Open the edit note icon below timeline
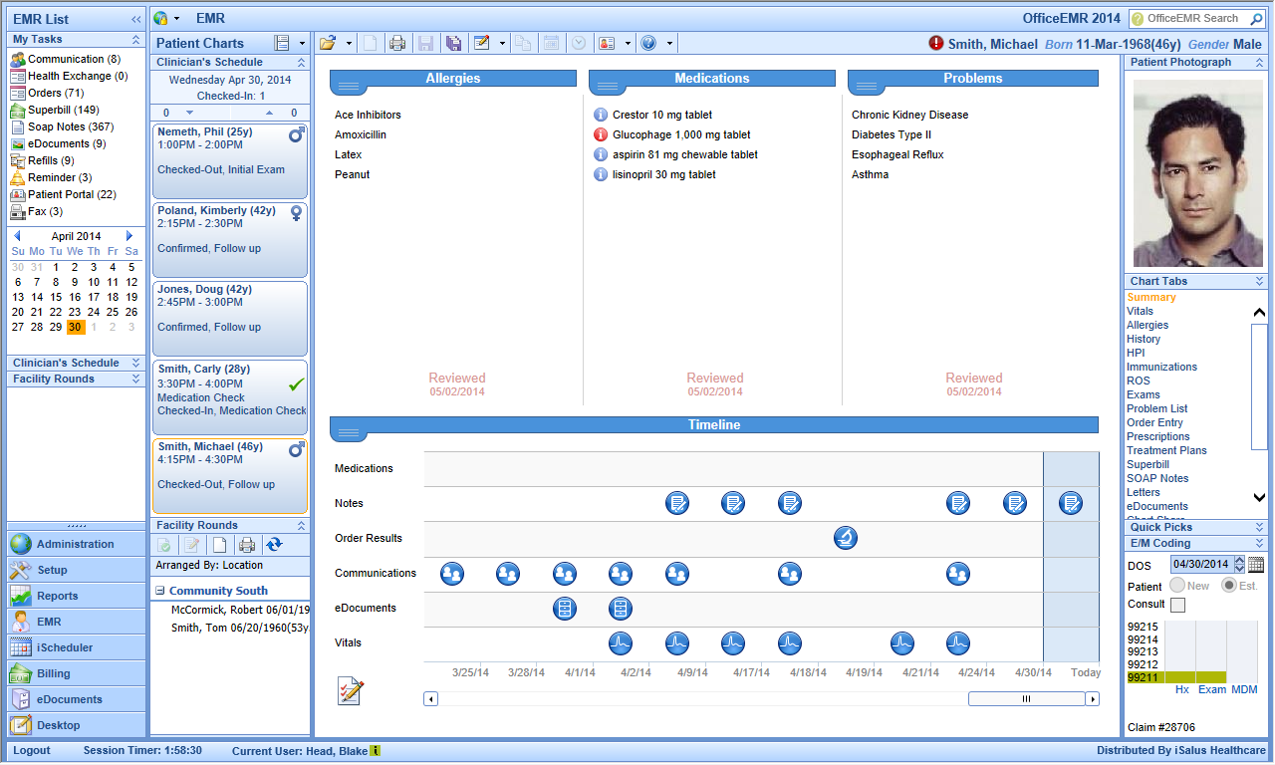 (351, 690)
